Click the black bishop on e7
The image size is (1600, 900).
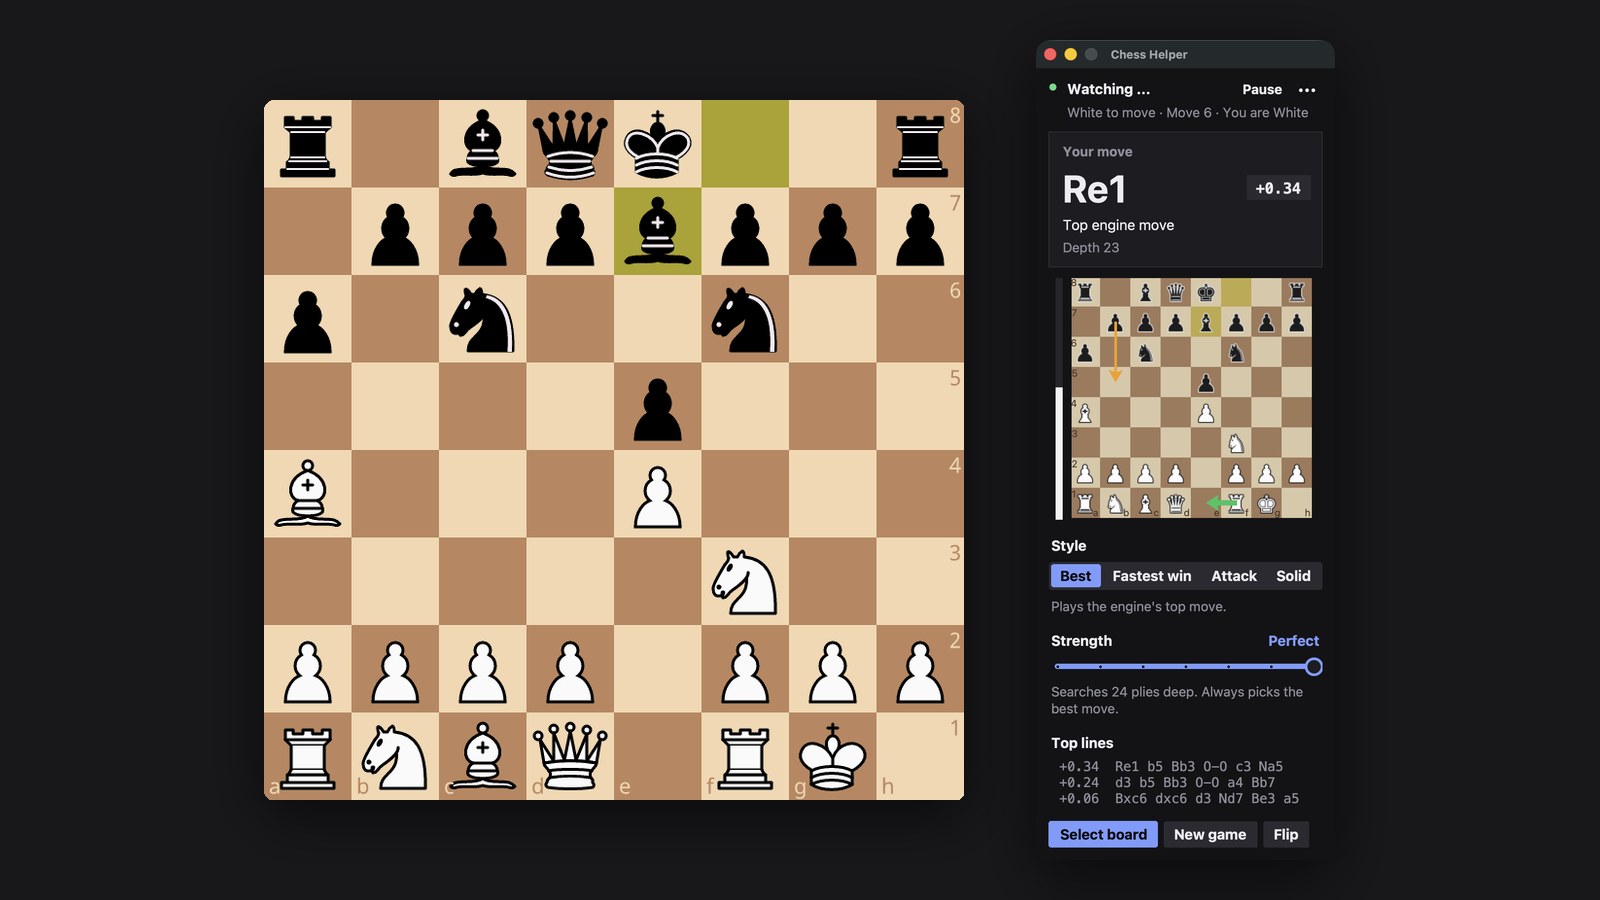click(x=658, y=231)
